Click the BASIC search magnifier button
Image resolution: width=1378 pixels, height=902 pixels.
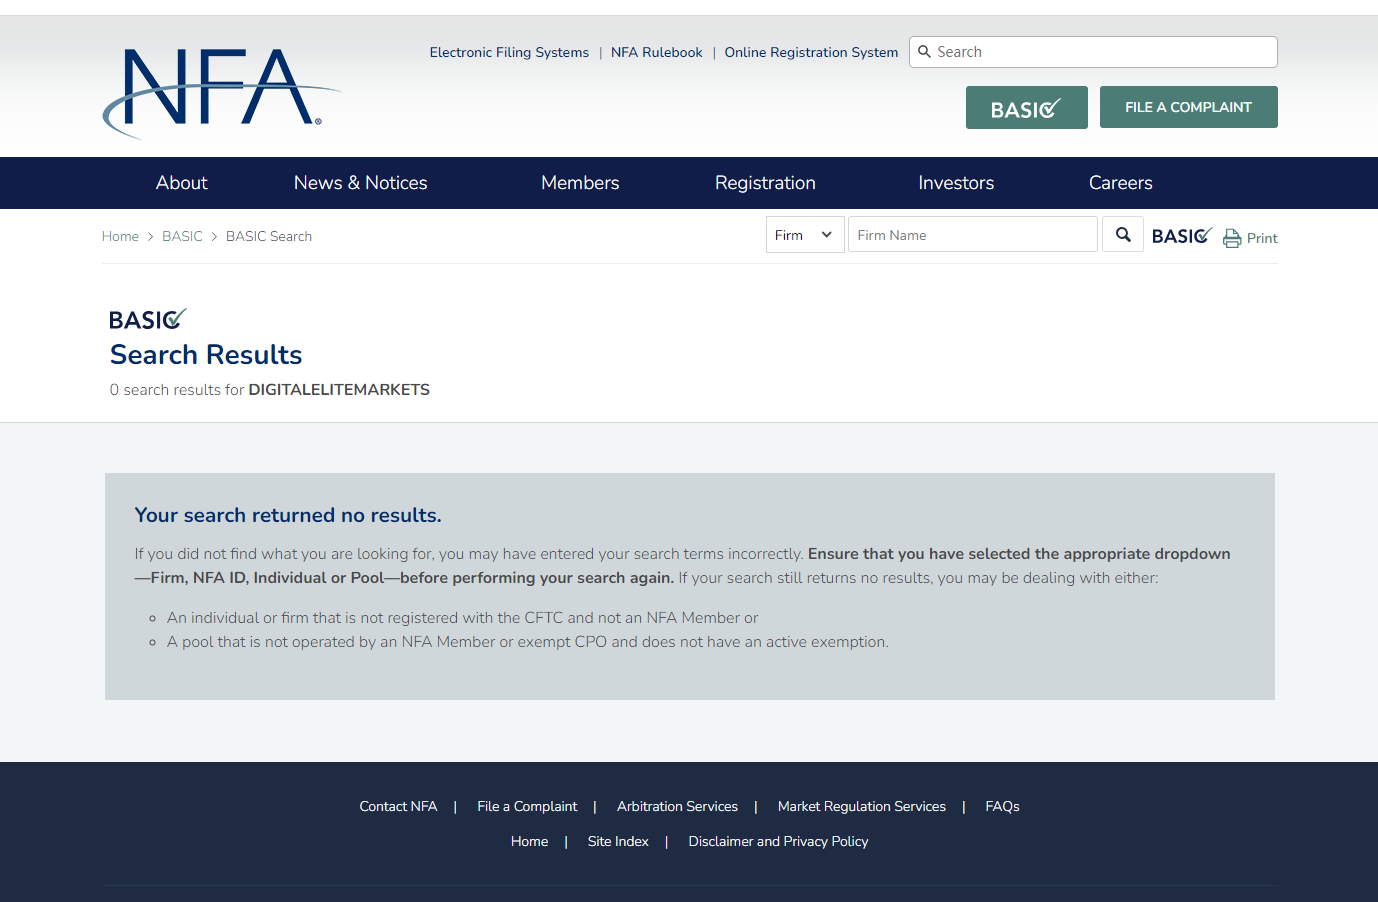(1123, 235)
